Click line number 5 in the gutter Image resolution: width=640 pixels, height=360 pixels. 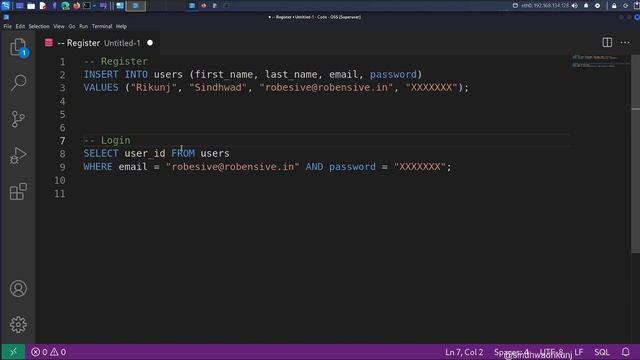[x=62, y=114]
